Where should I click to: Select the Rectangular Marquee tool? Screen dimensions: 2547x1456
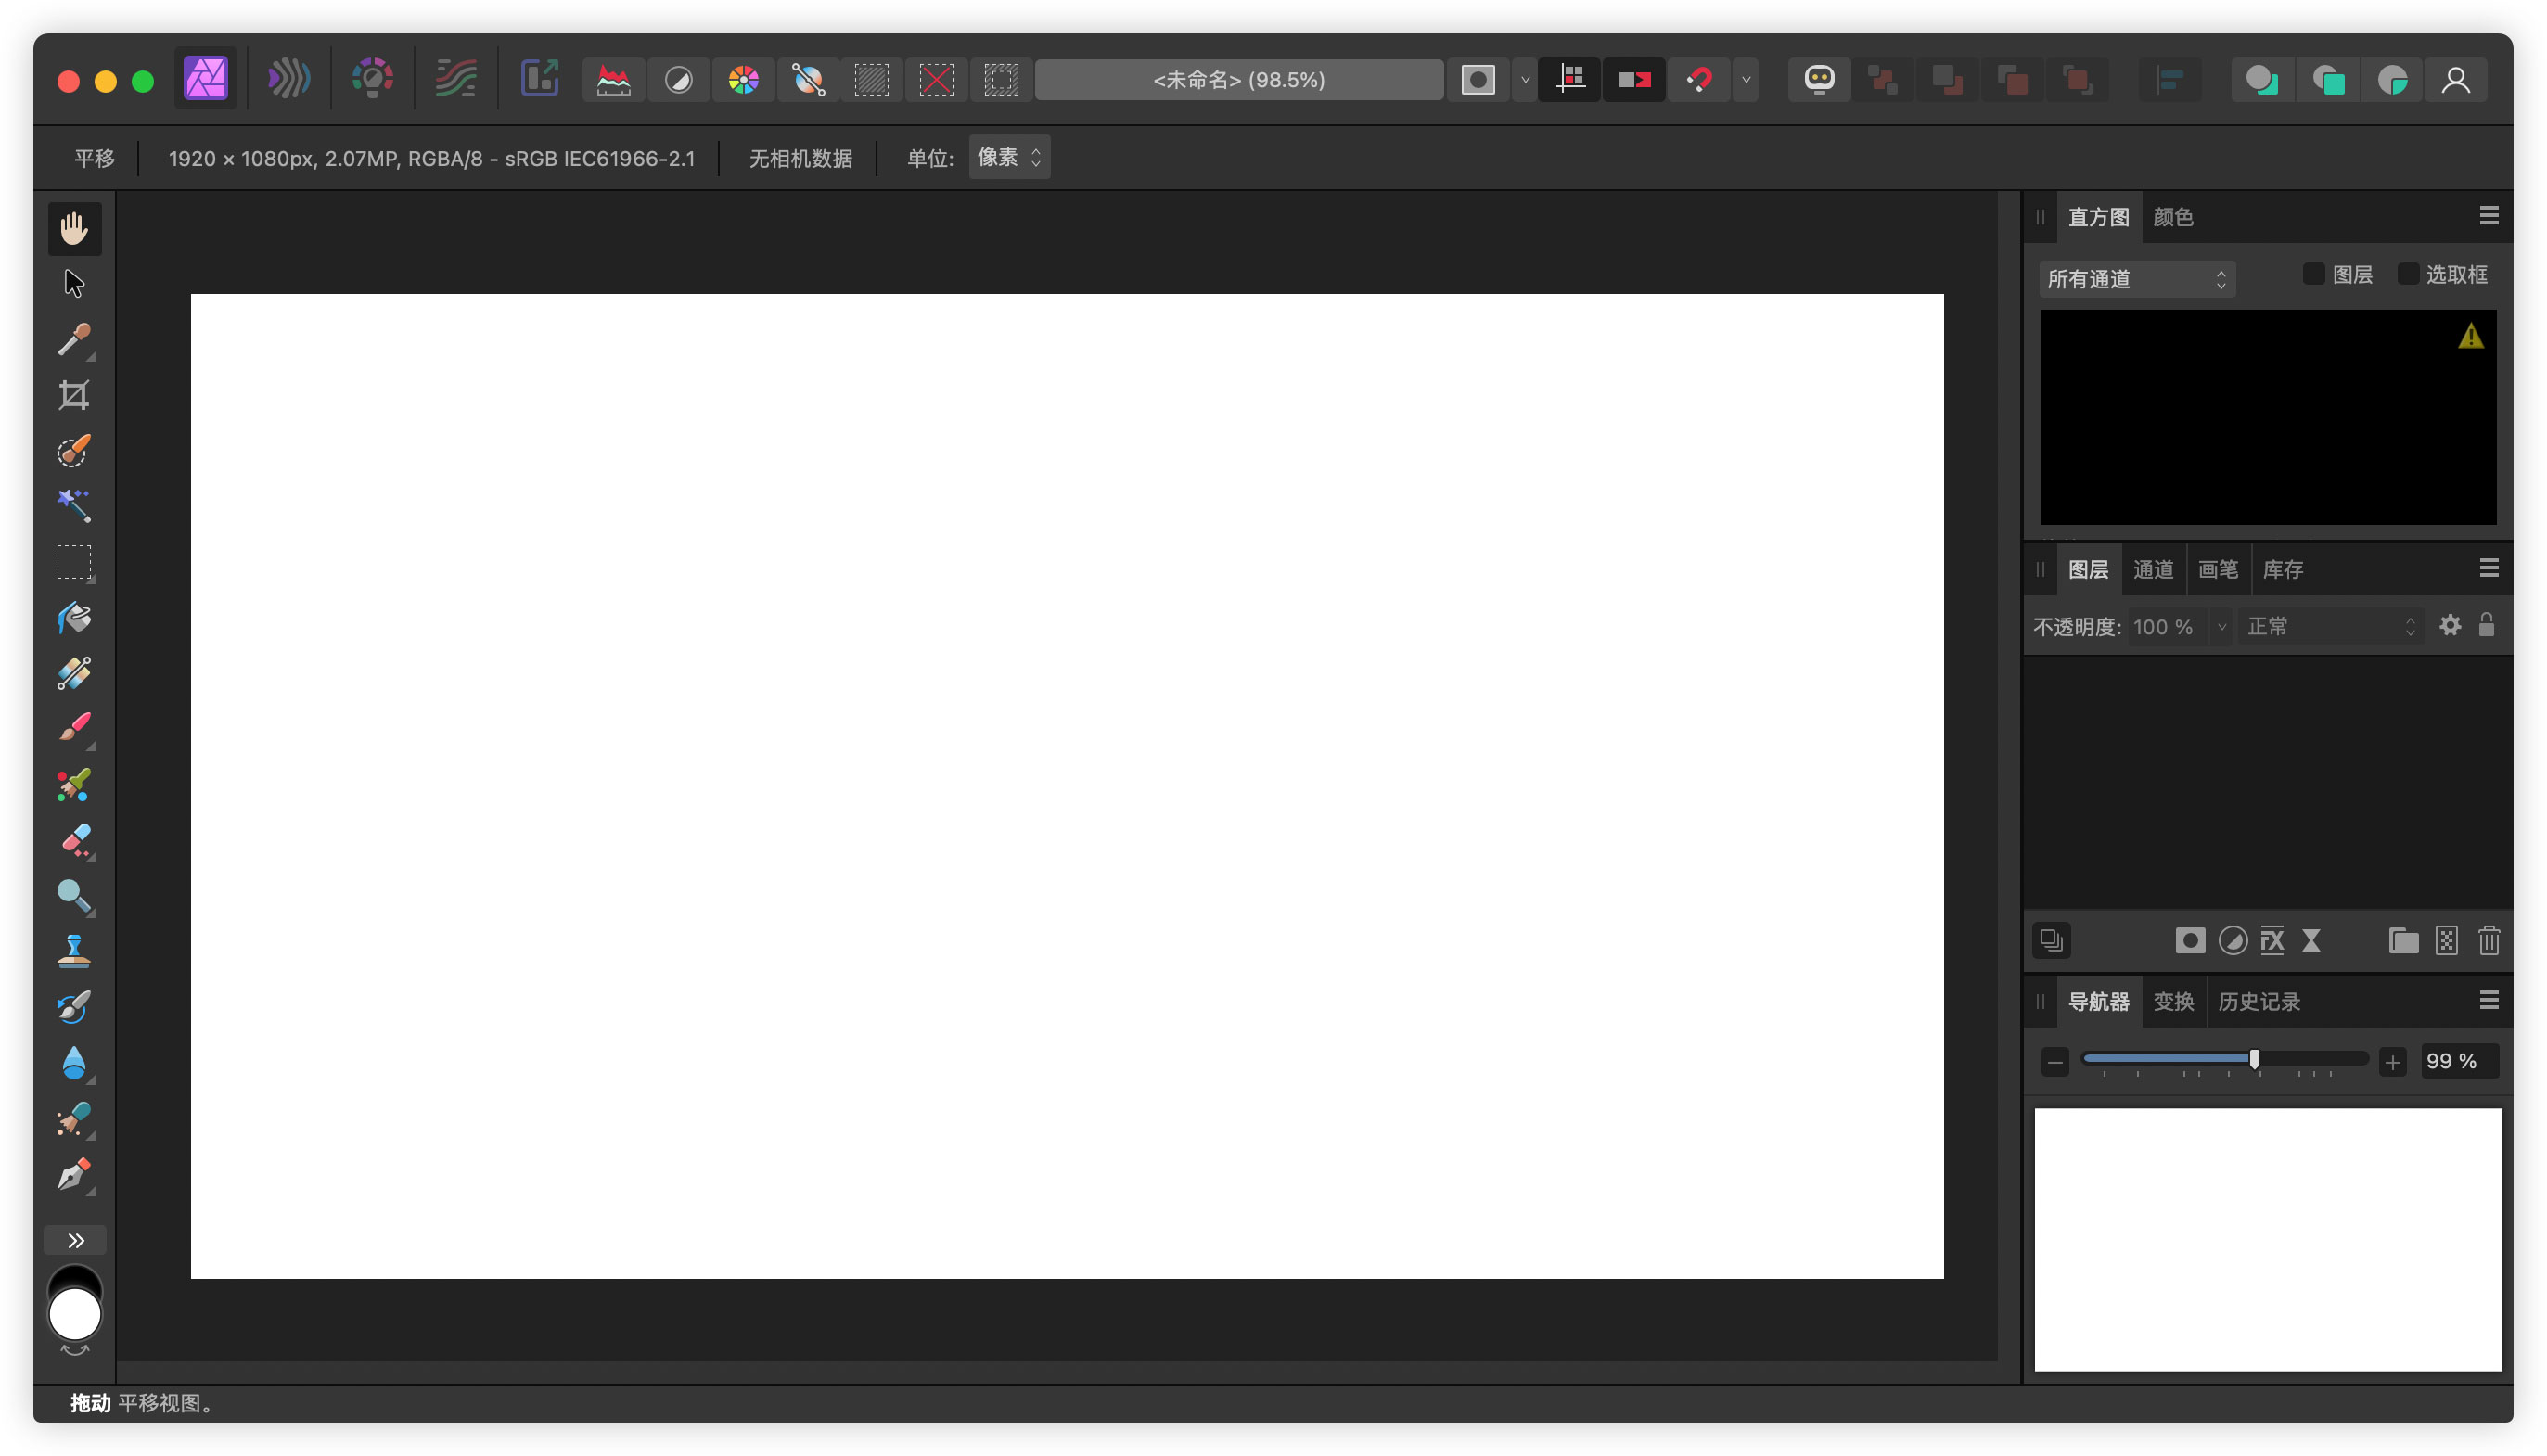click(x=74, y=562)
